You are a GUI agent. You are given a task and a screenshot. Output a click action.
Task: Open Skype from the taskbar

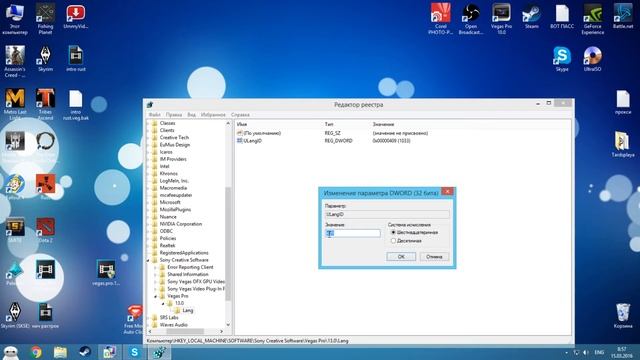[134, 352]
